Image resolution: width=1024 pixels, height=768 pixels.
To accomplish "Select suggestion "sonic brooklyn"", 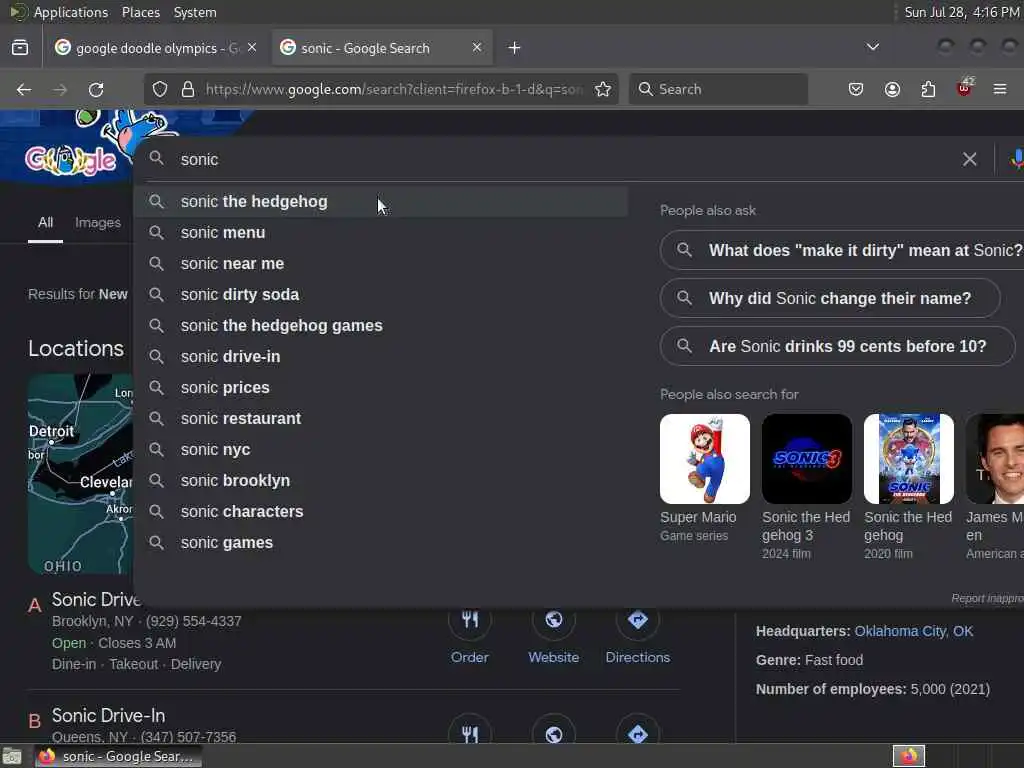I will tap(381, 481).
